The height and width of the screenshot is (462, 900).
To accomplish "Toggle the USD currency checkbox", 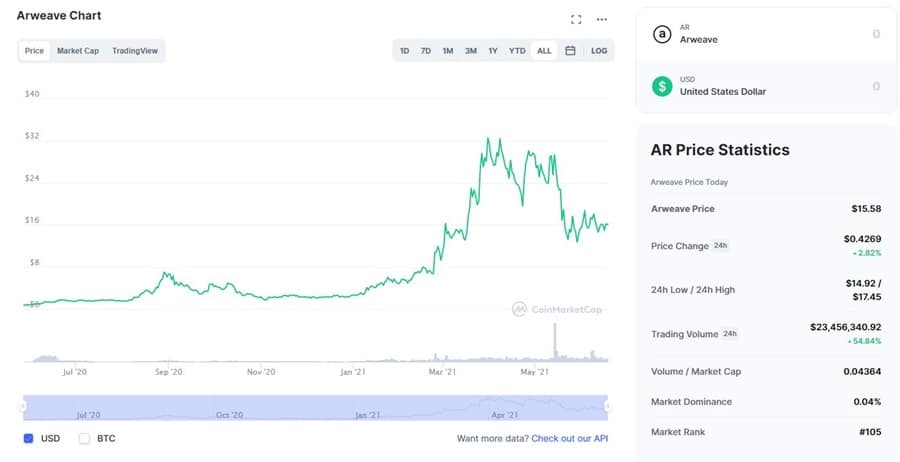I will pyautogui.click(x=28, y=438).
